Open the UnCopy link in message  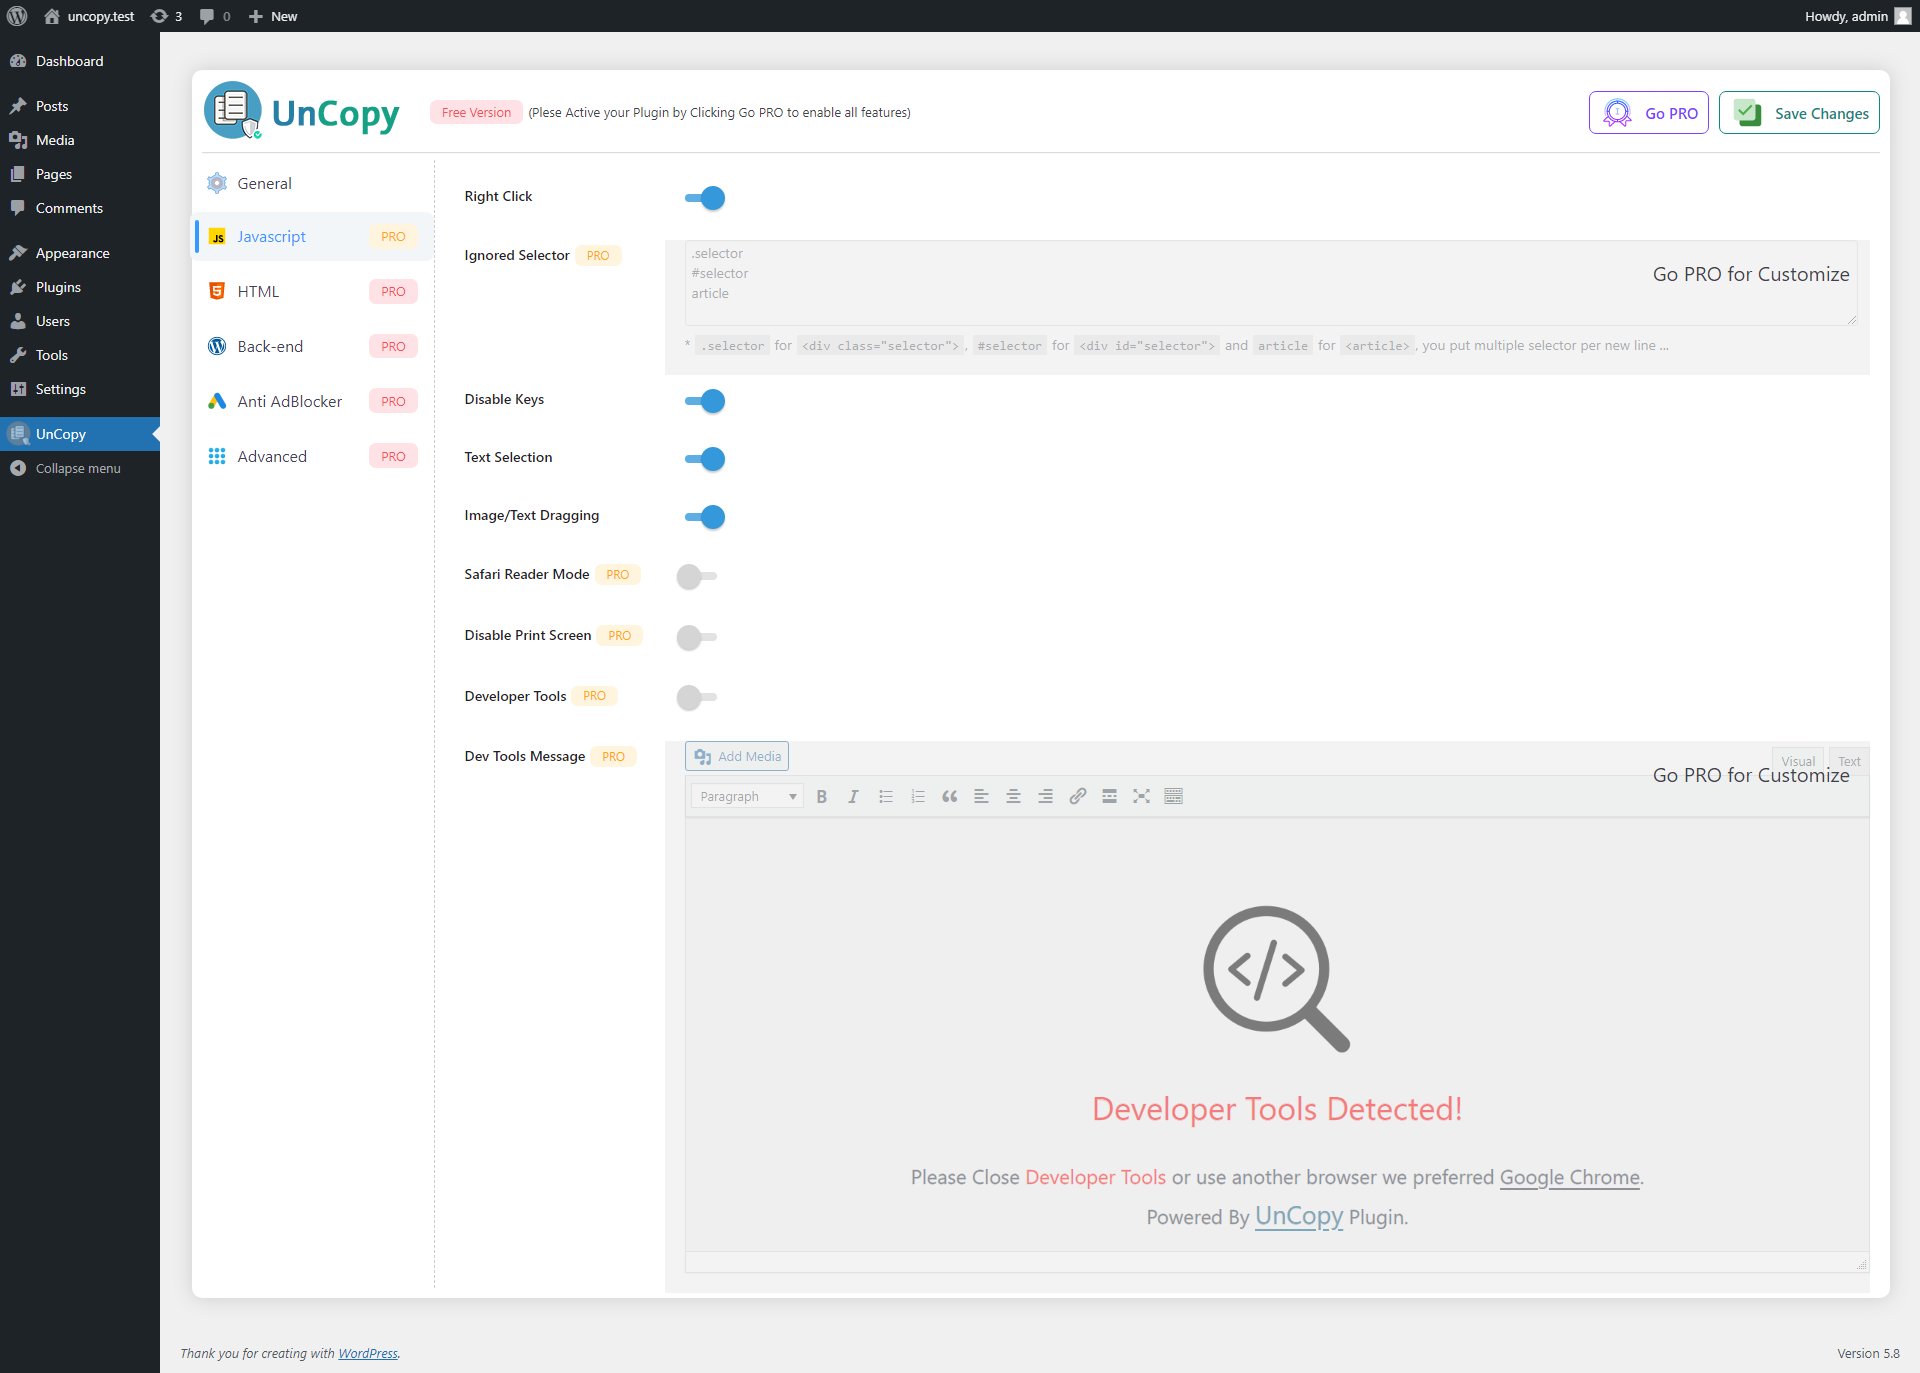click(1299, 1216)
